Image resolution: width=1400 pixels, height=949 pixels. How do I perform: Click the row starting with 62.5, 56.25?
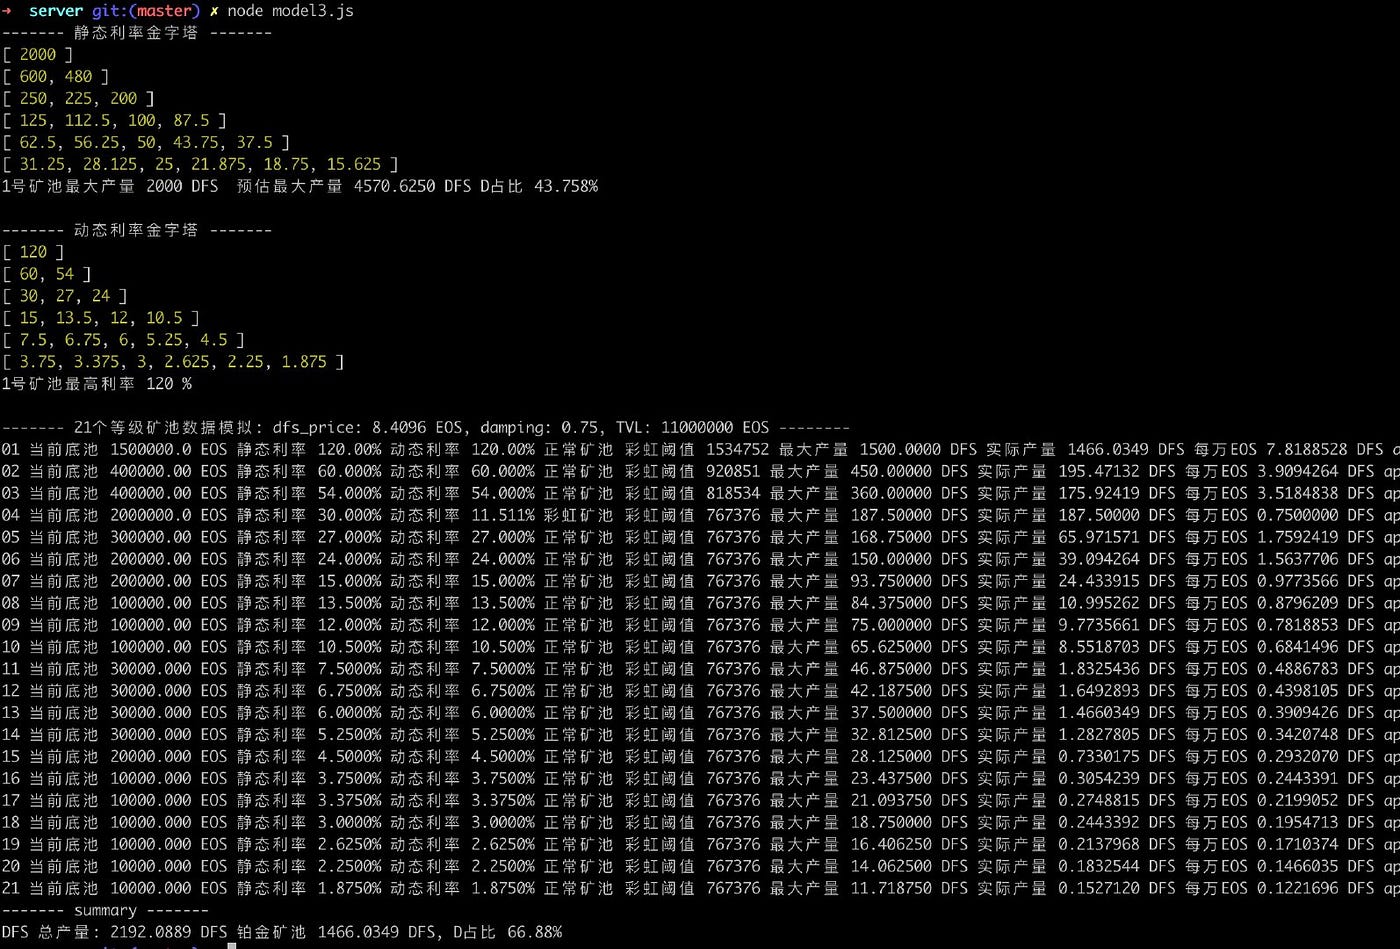(x=146, y=143)
